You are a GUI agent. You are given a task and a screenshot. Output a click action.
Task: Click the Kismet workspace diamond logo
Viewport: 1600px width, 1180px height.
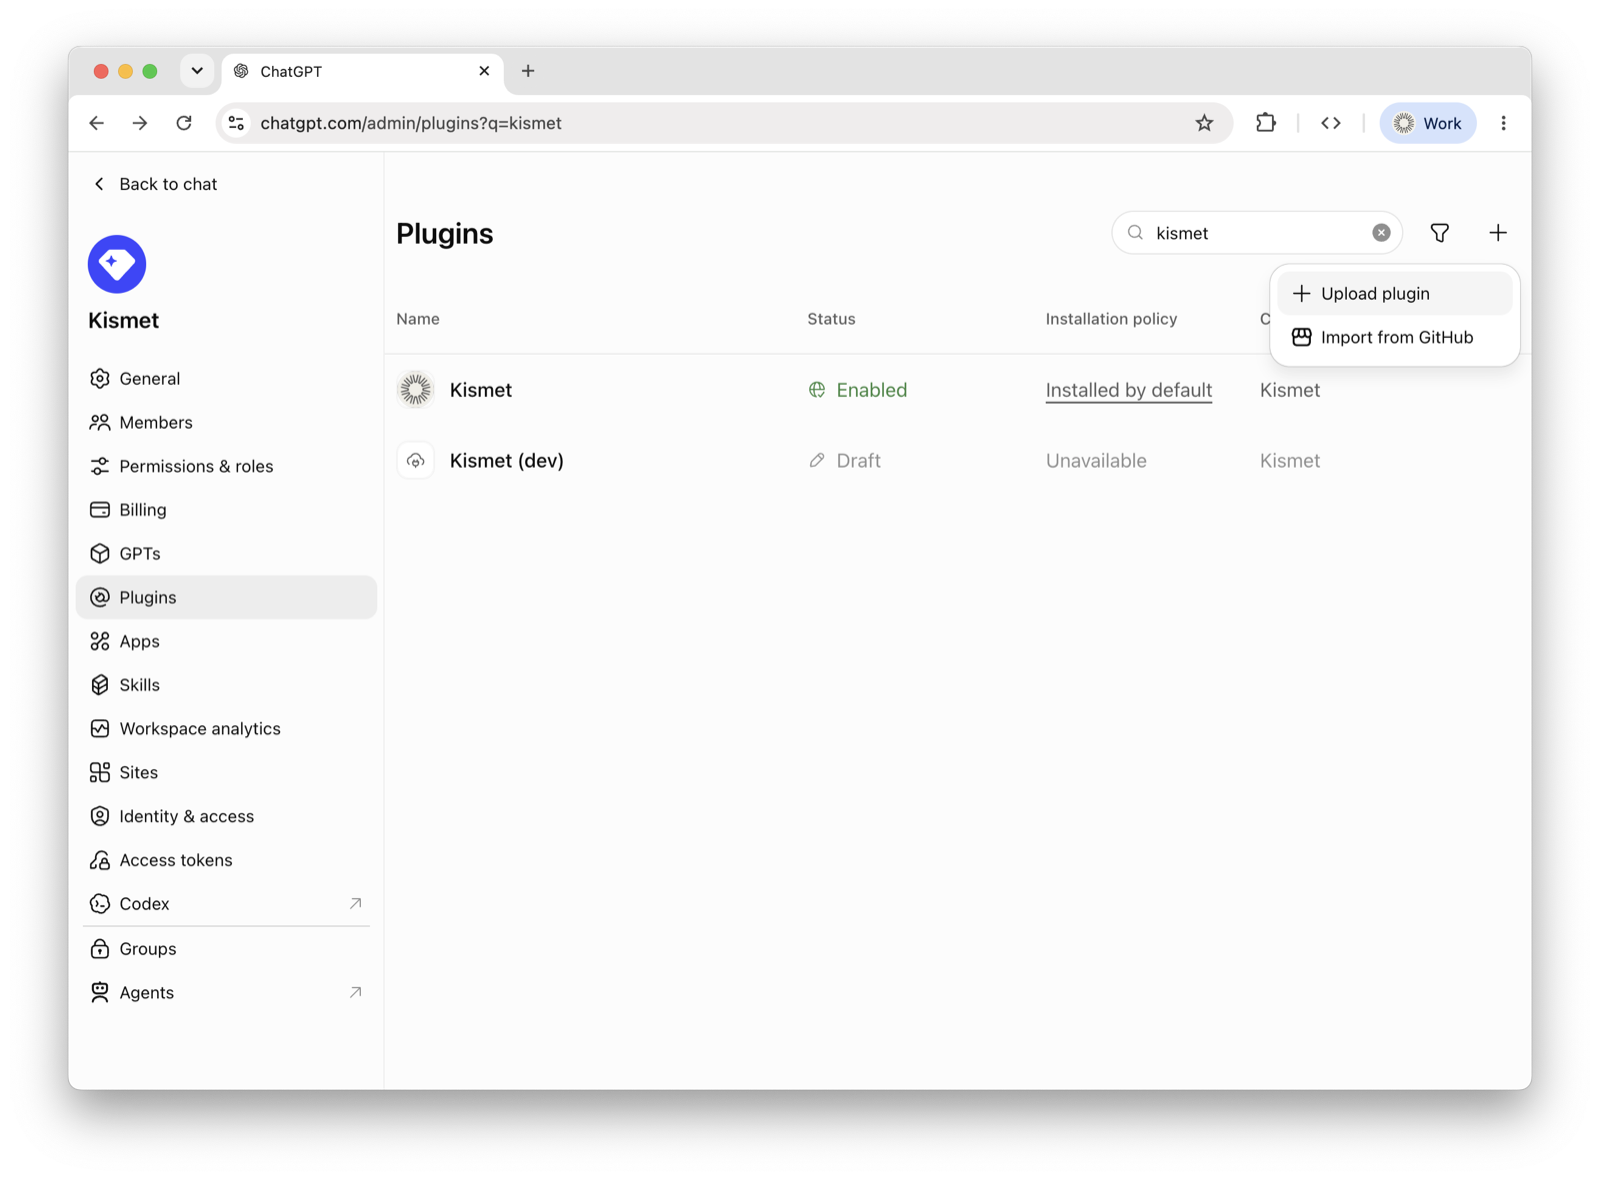117,264
